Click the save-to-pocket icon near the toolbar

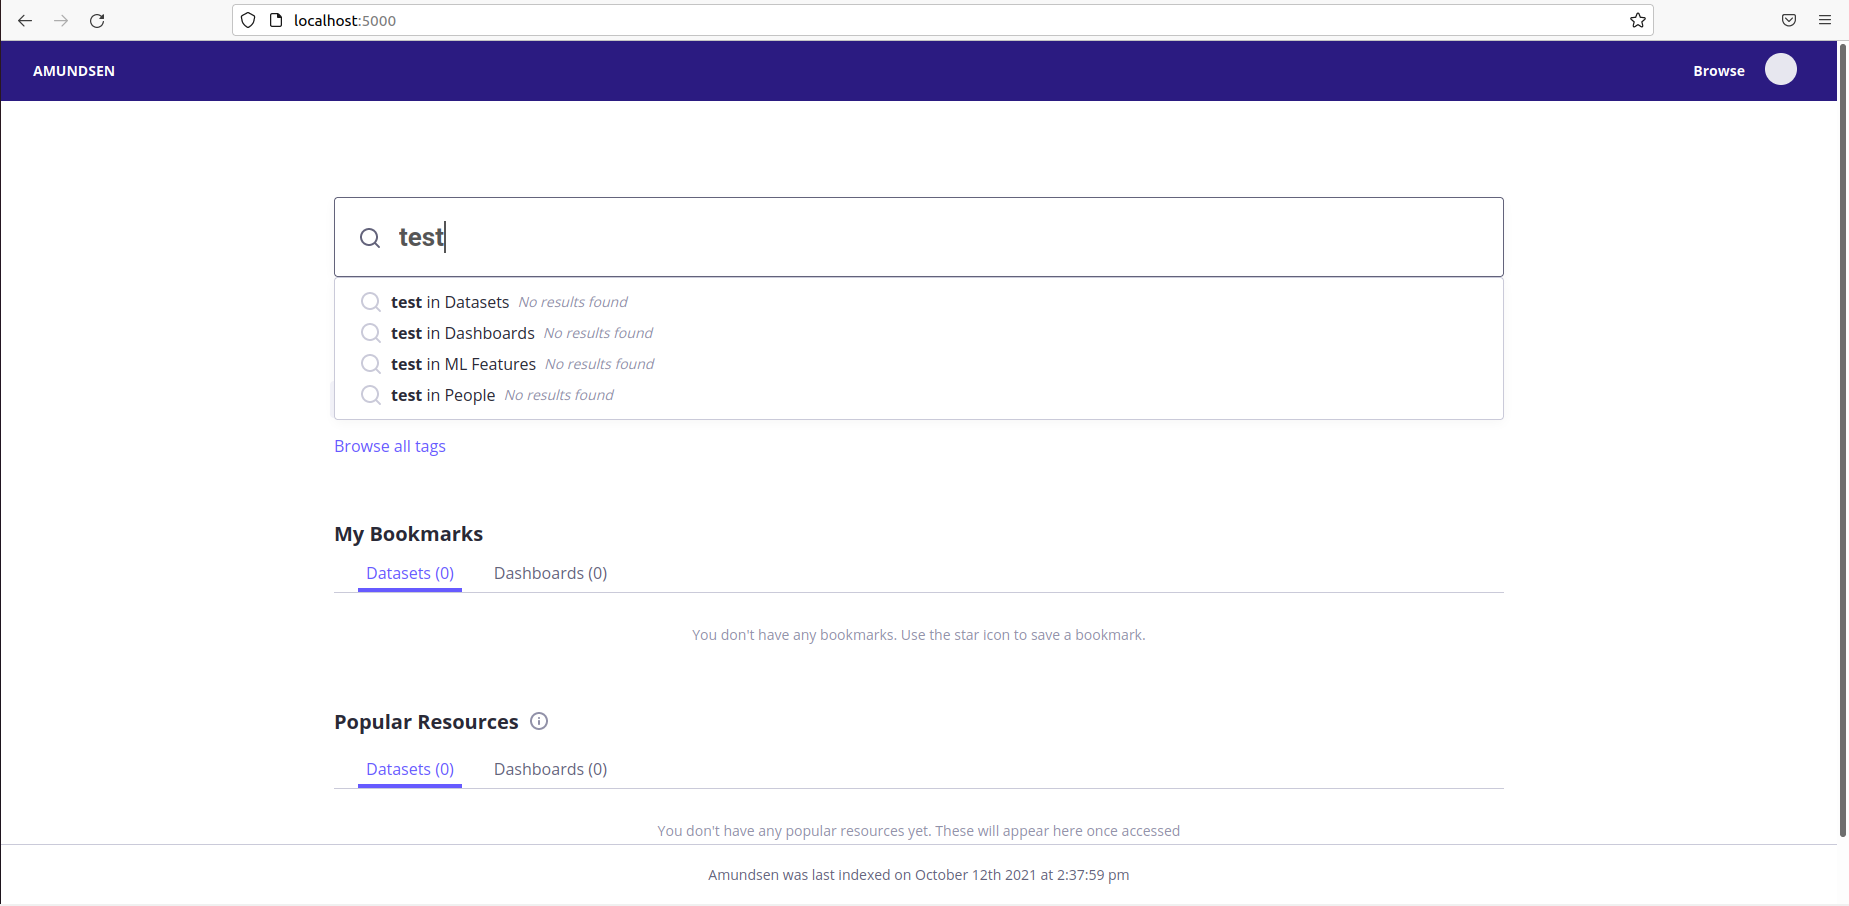(x=1788, y=20)
